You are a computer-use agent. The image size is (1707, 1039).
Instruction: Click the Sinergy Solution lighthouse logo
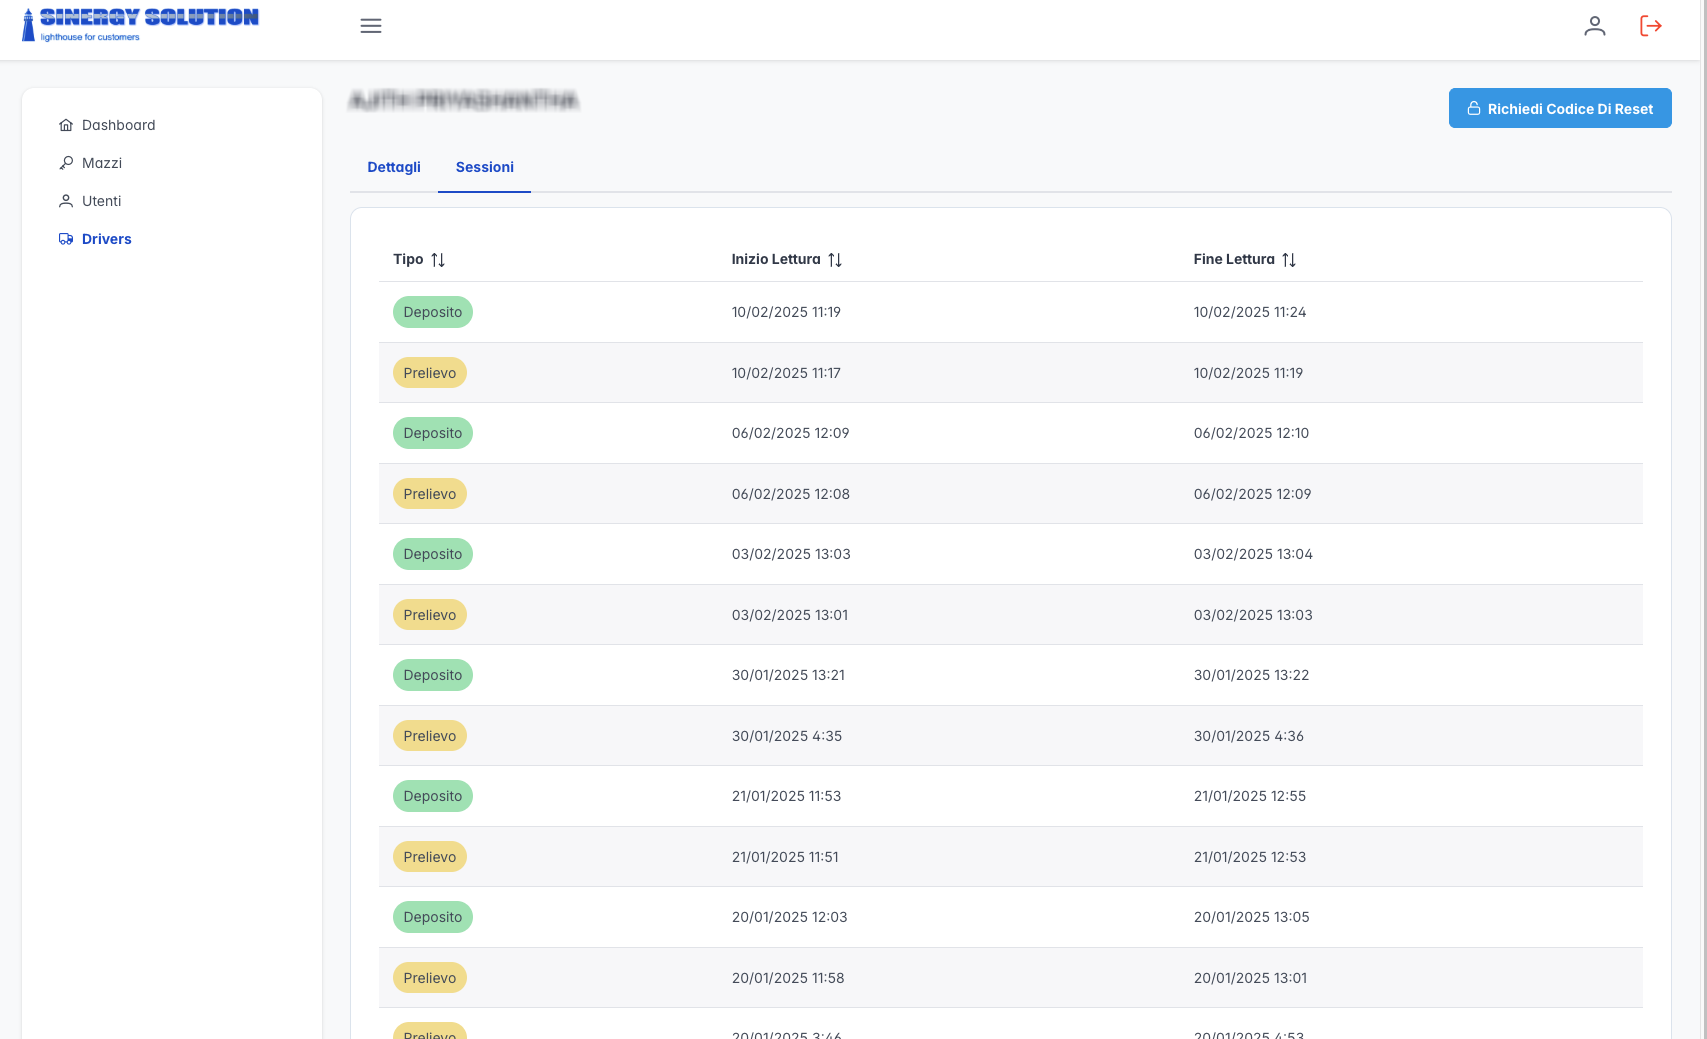140,25
